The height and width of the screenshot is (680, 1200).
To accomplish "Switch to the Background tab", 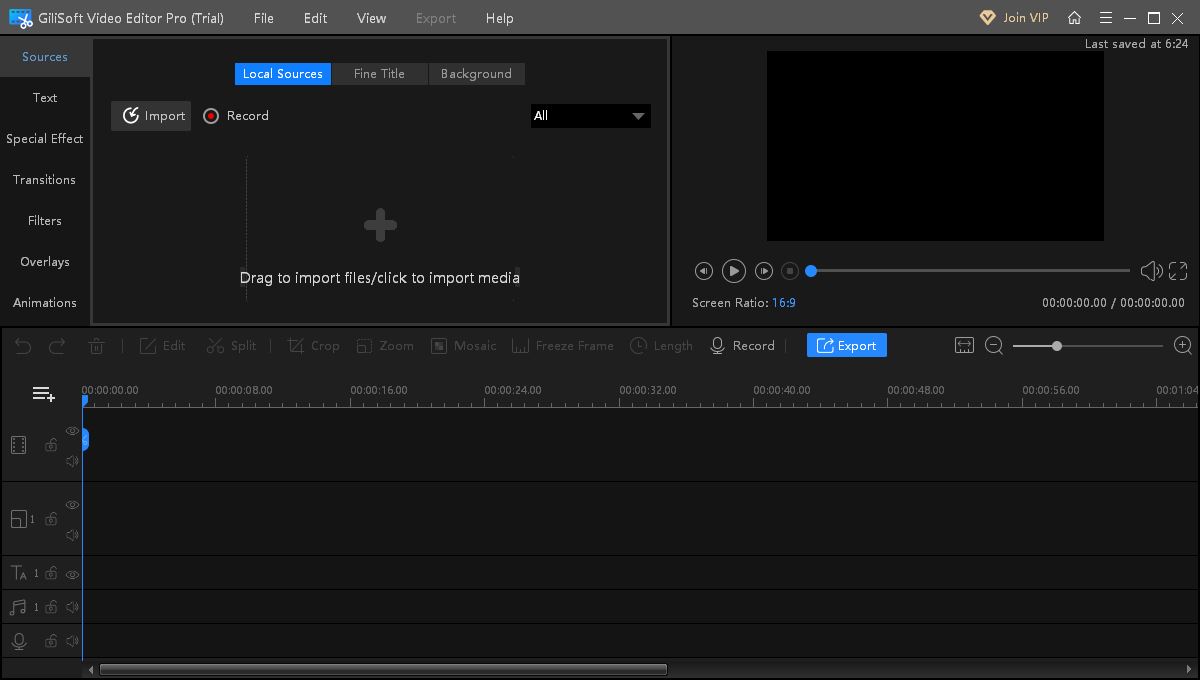I will tap(476, 73).
